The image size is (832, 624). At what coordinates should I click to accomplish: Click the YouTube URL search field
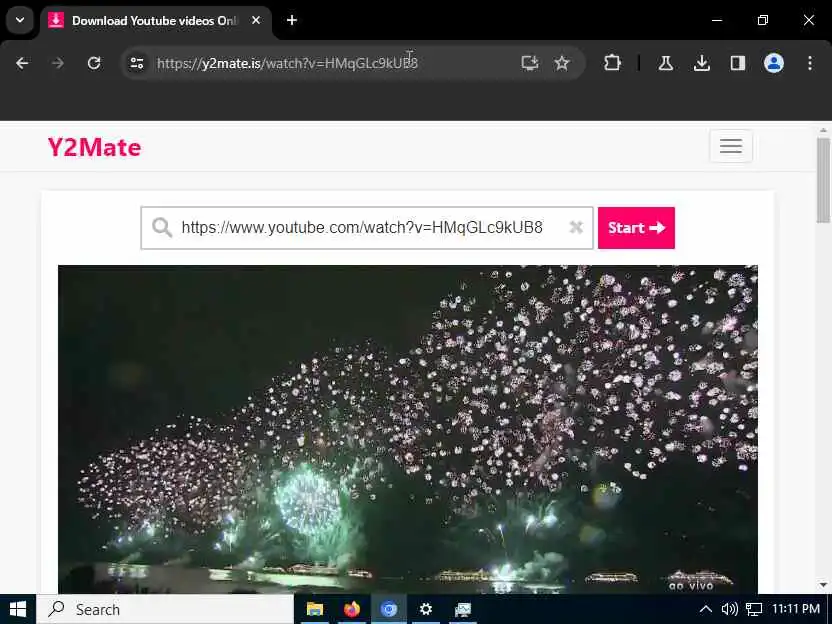point(367,228)
